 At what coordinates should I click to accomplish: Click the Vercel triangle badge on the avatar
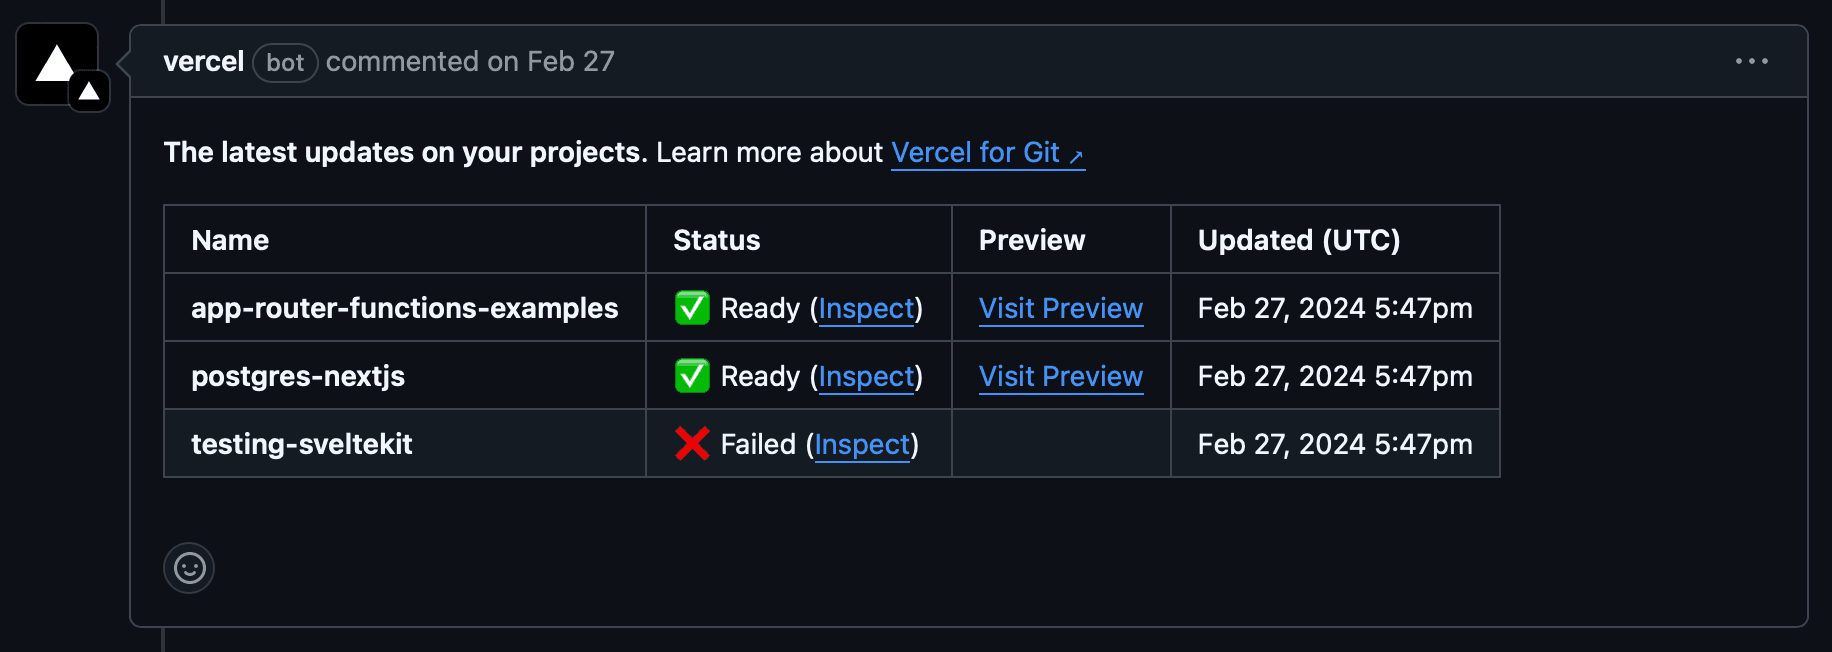tap(87, 89)
